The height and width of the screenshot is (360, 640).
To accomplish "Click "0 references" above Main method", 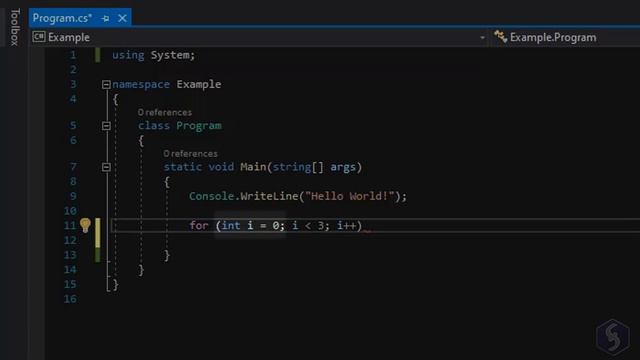I will [x=190, y=153].
